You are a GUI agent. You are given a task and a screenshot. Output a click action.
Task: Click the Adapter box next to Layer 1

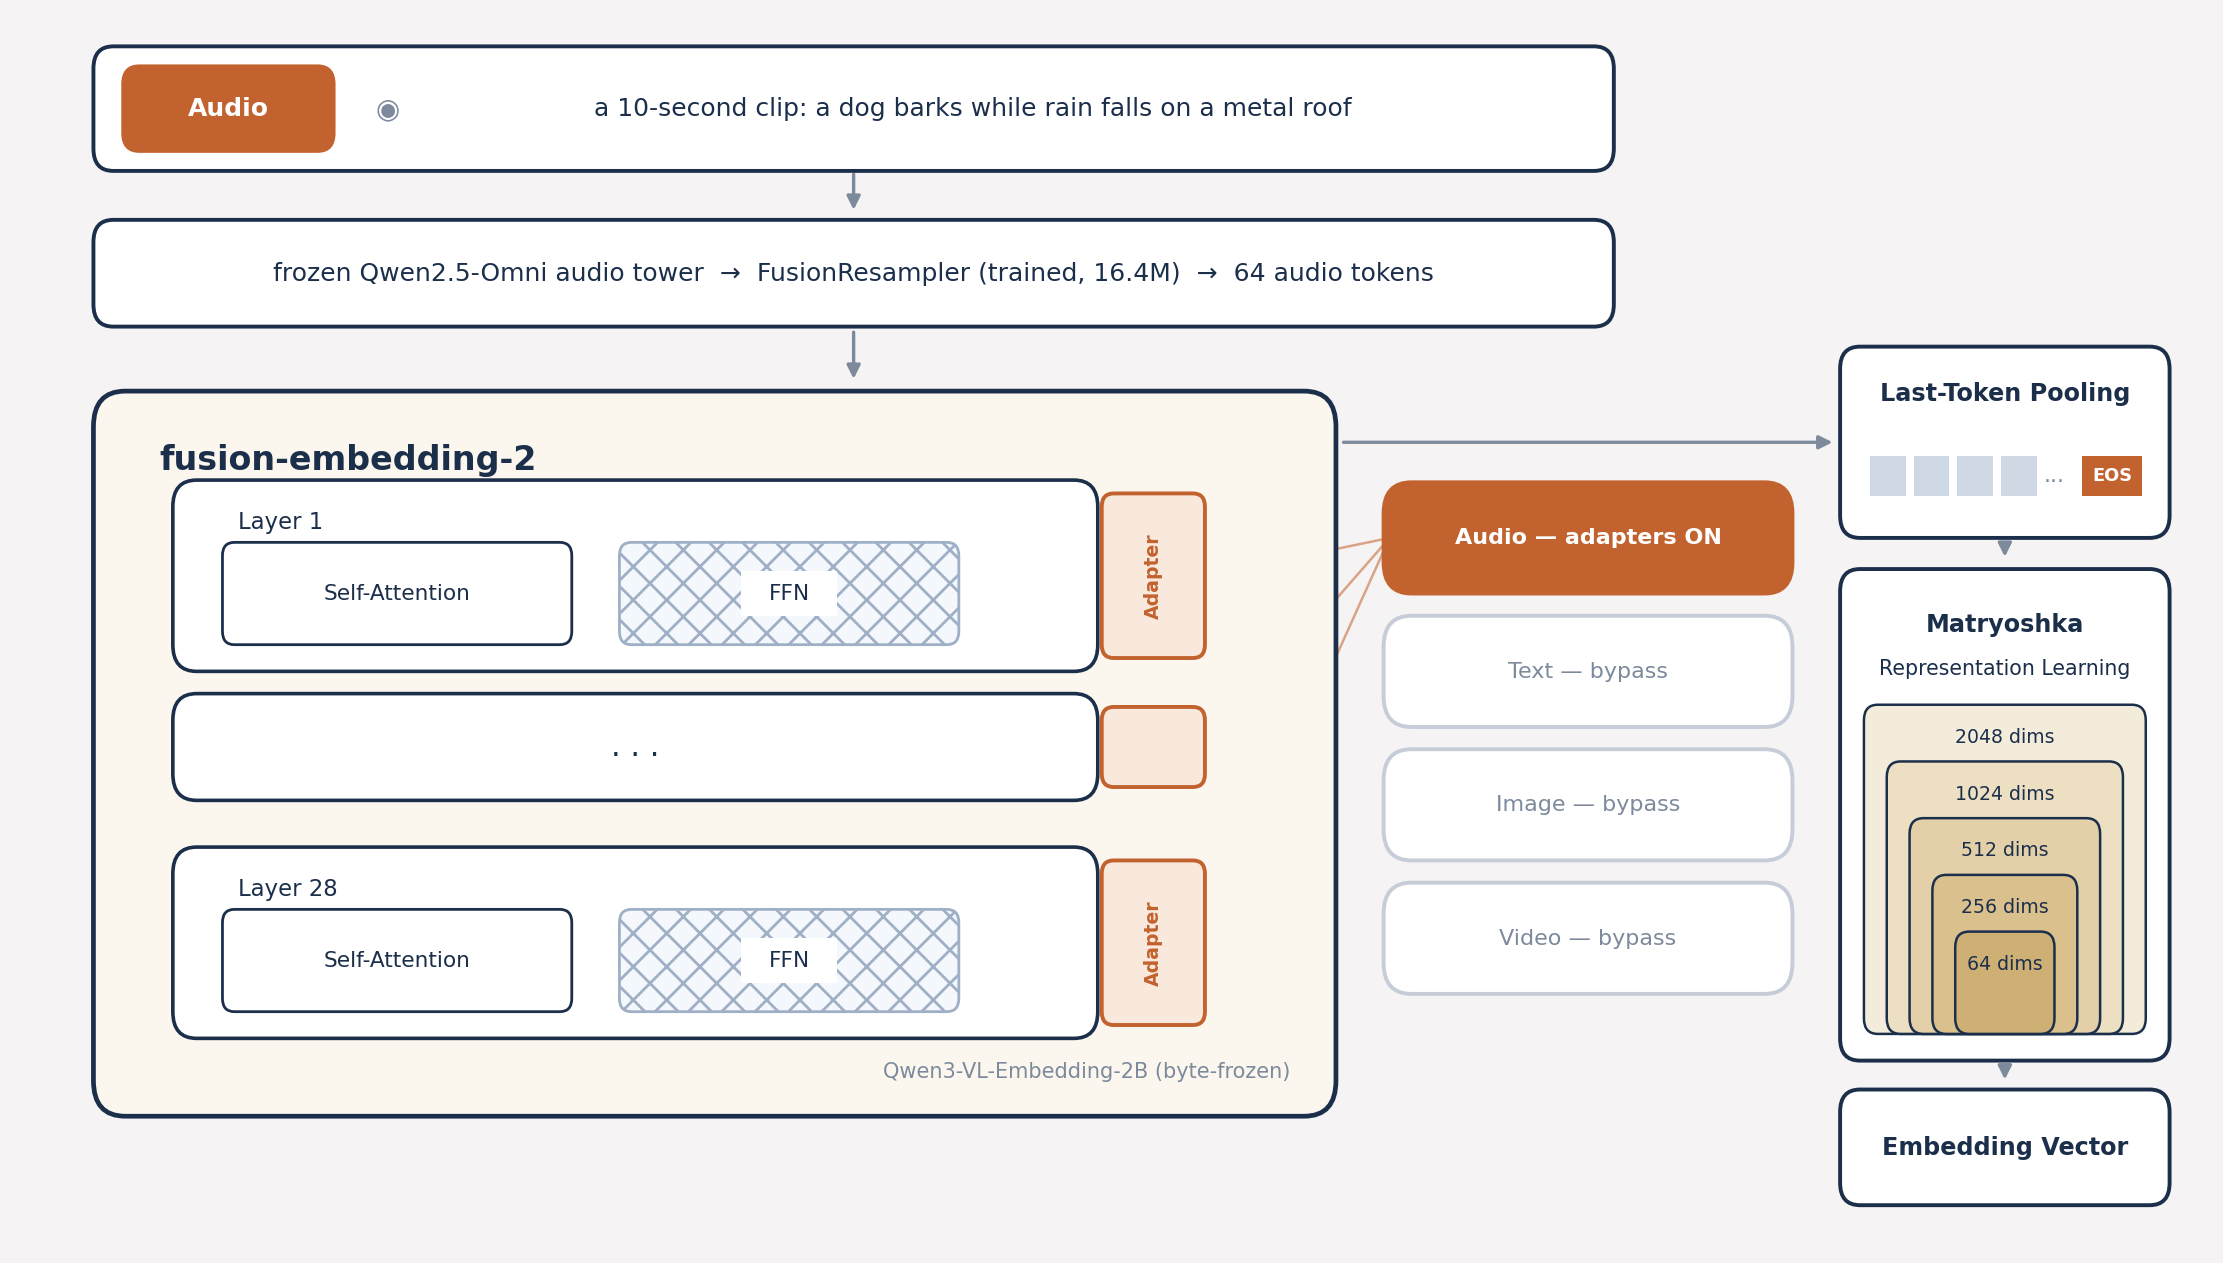(x=1153, y=575)
